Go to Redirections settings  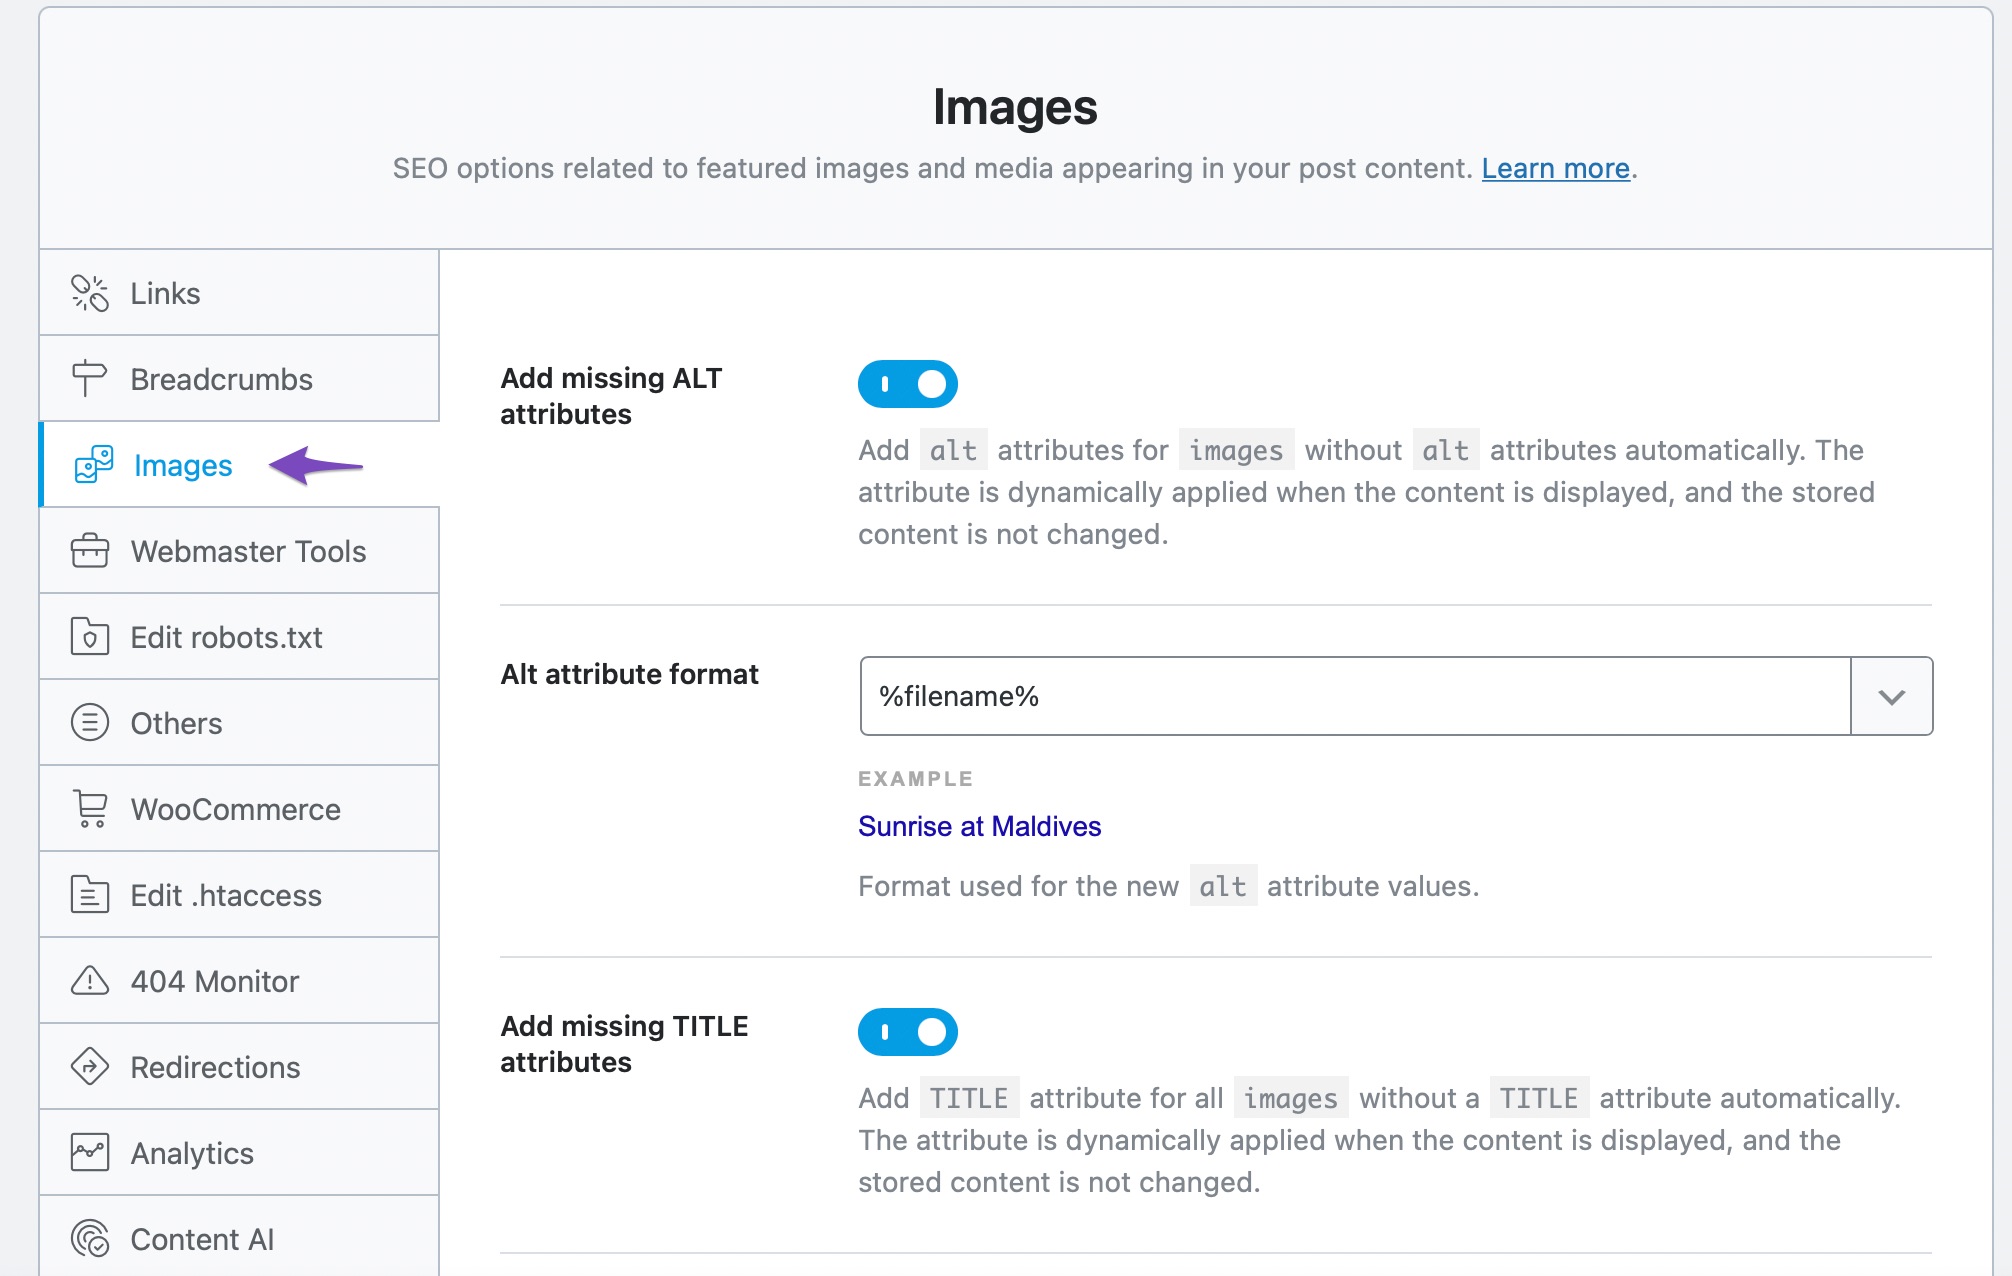tap(239, 1067)
